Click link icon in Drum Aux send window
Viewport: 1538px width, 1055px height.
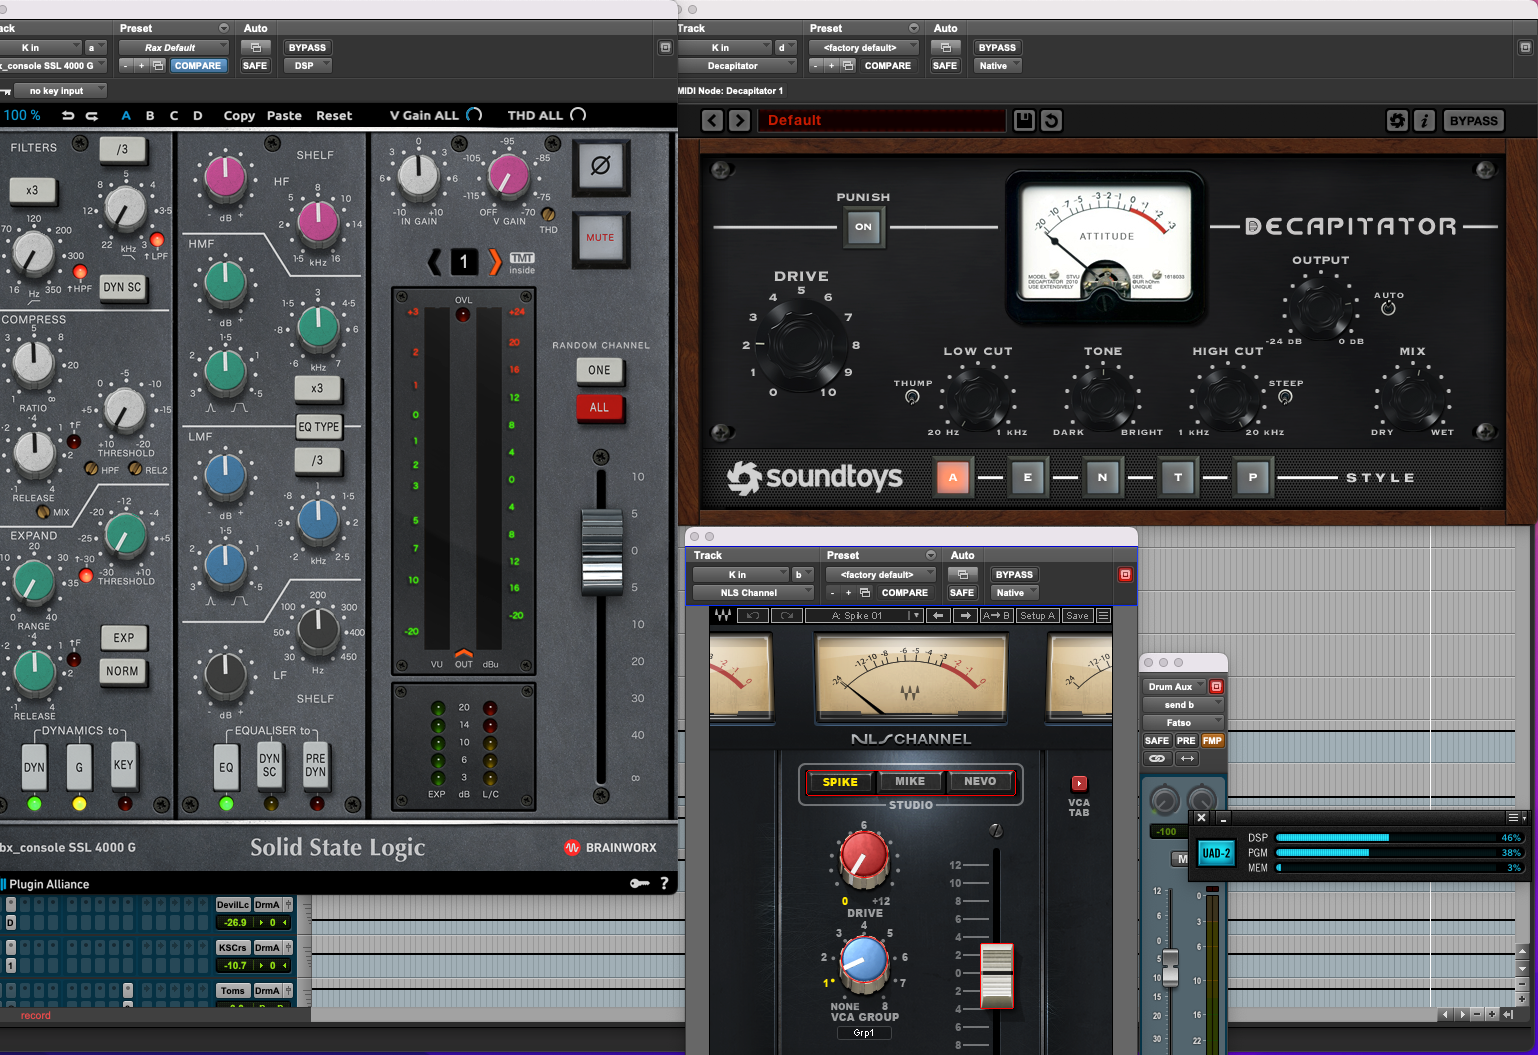(1157, 759)
